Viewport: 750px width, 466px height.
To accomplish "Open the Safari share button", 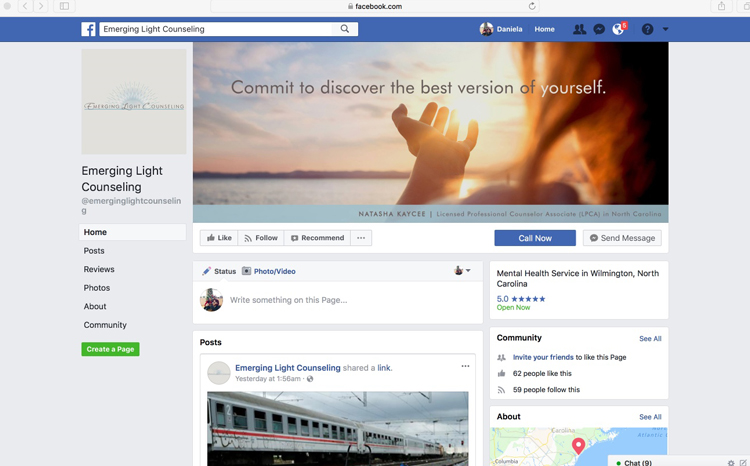I will [721, 6].
